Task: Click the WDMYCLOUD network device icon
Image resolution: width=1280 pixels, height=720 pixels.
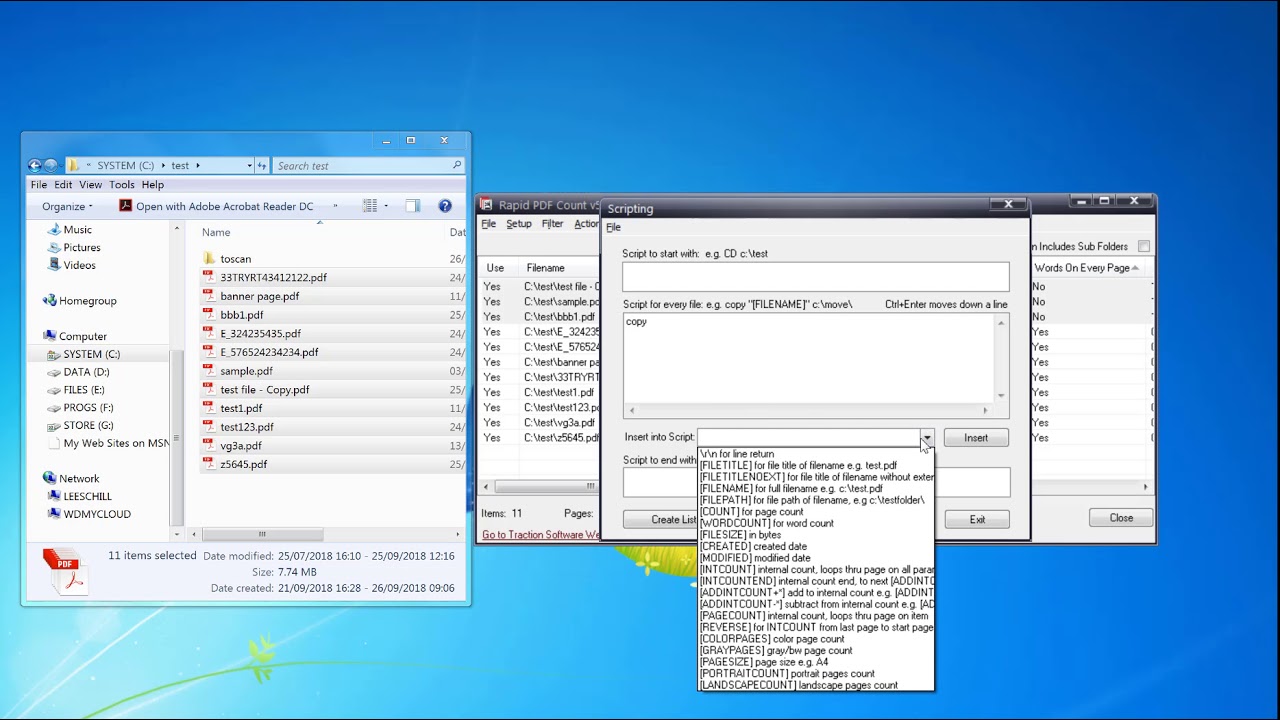Action: point(54,514)
